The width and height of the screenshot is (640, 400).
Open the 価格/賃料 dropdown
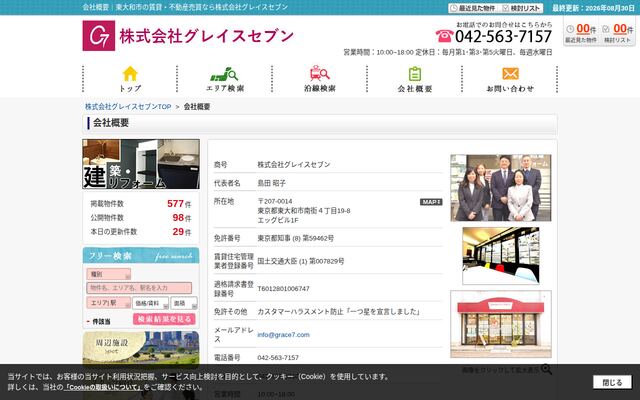coord(150,303)
